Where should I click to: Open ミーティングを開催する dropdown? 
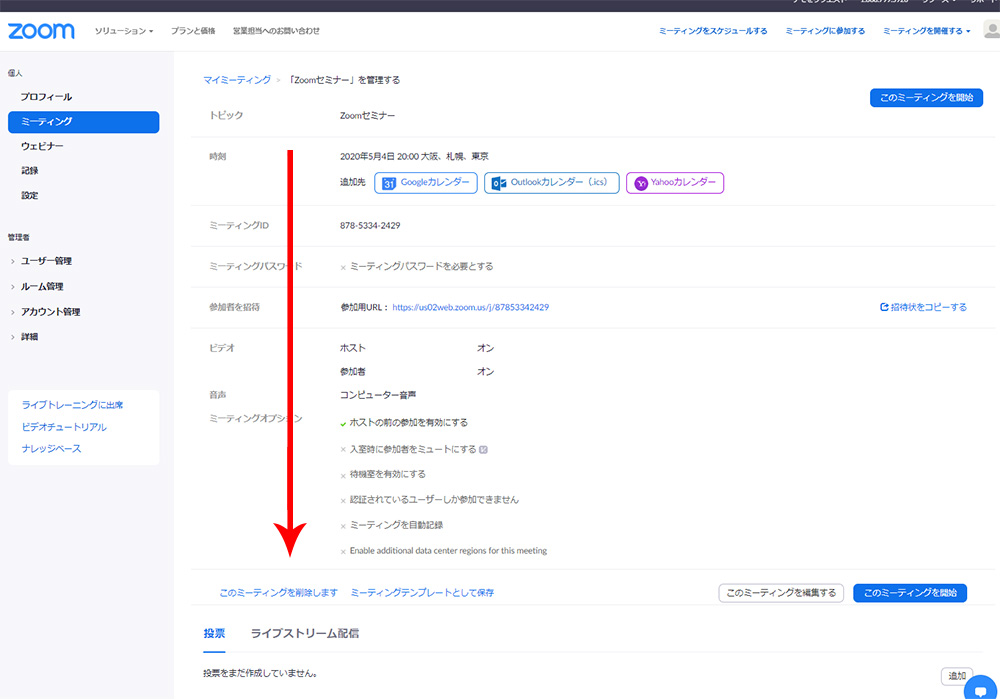(x=926, y=31)
